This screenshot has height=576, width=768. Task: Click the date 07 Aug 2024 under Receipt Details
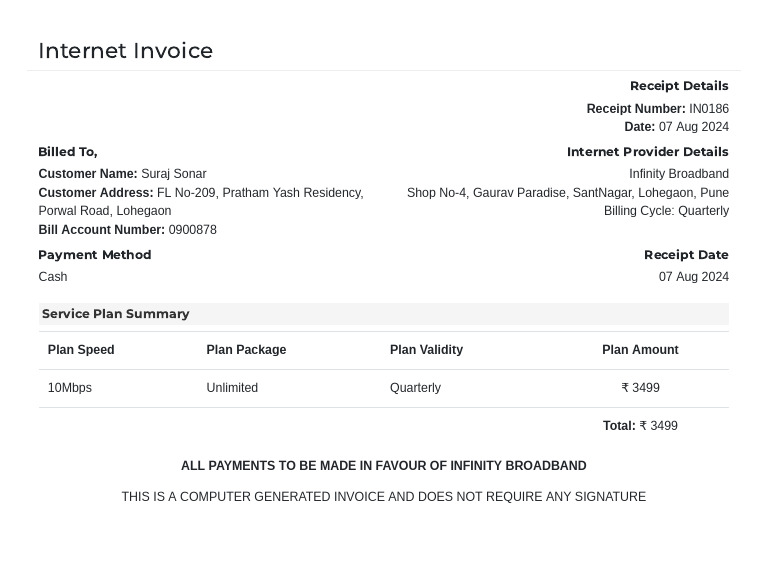click(x=693, y=127)
